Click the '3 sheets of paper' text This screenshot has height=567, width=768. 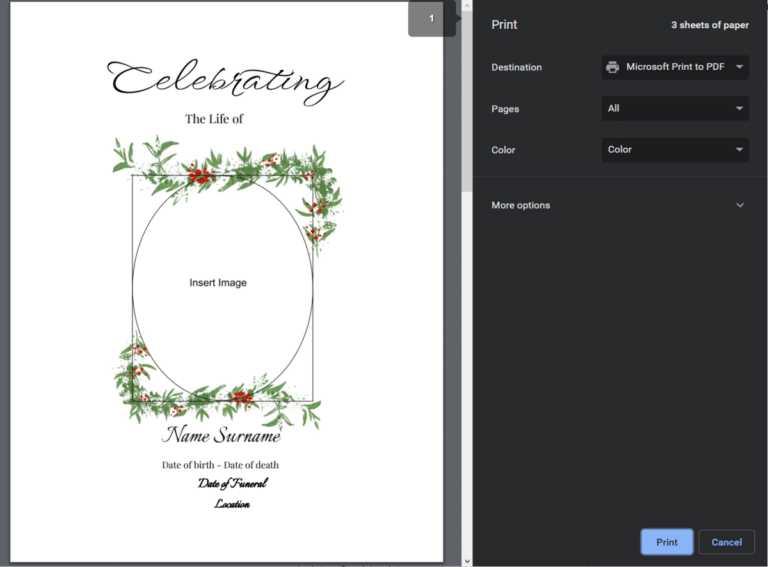710,25
